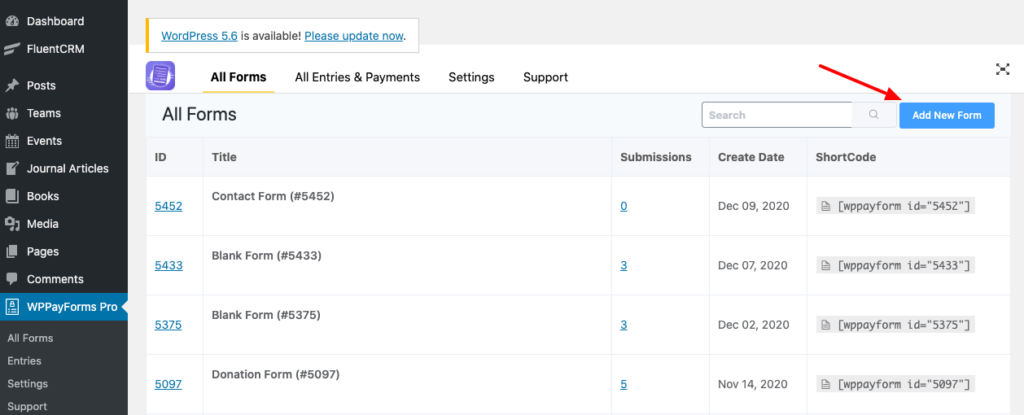Click the Comments bubble icon in sidebar

click(x=13, y=279)
